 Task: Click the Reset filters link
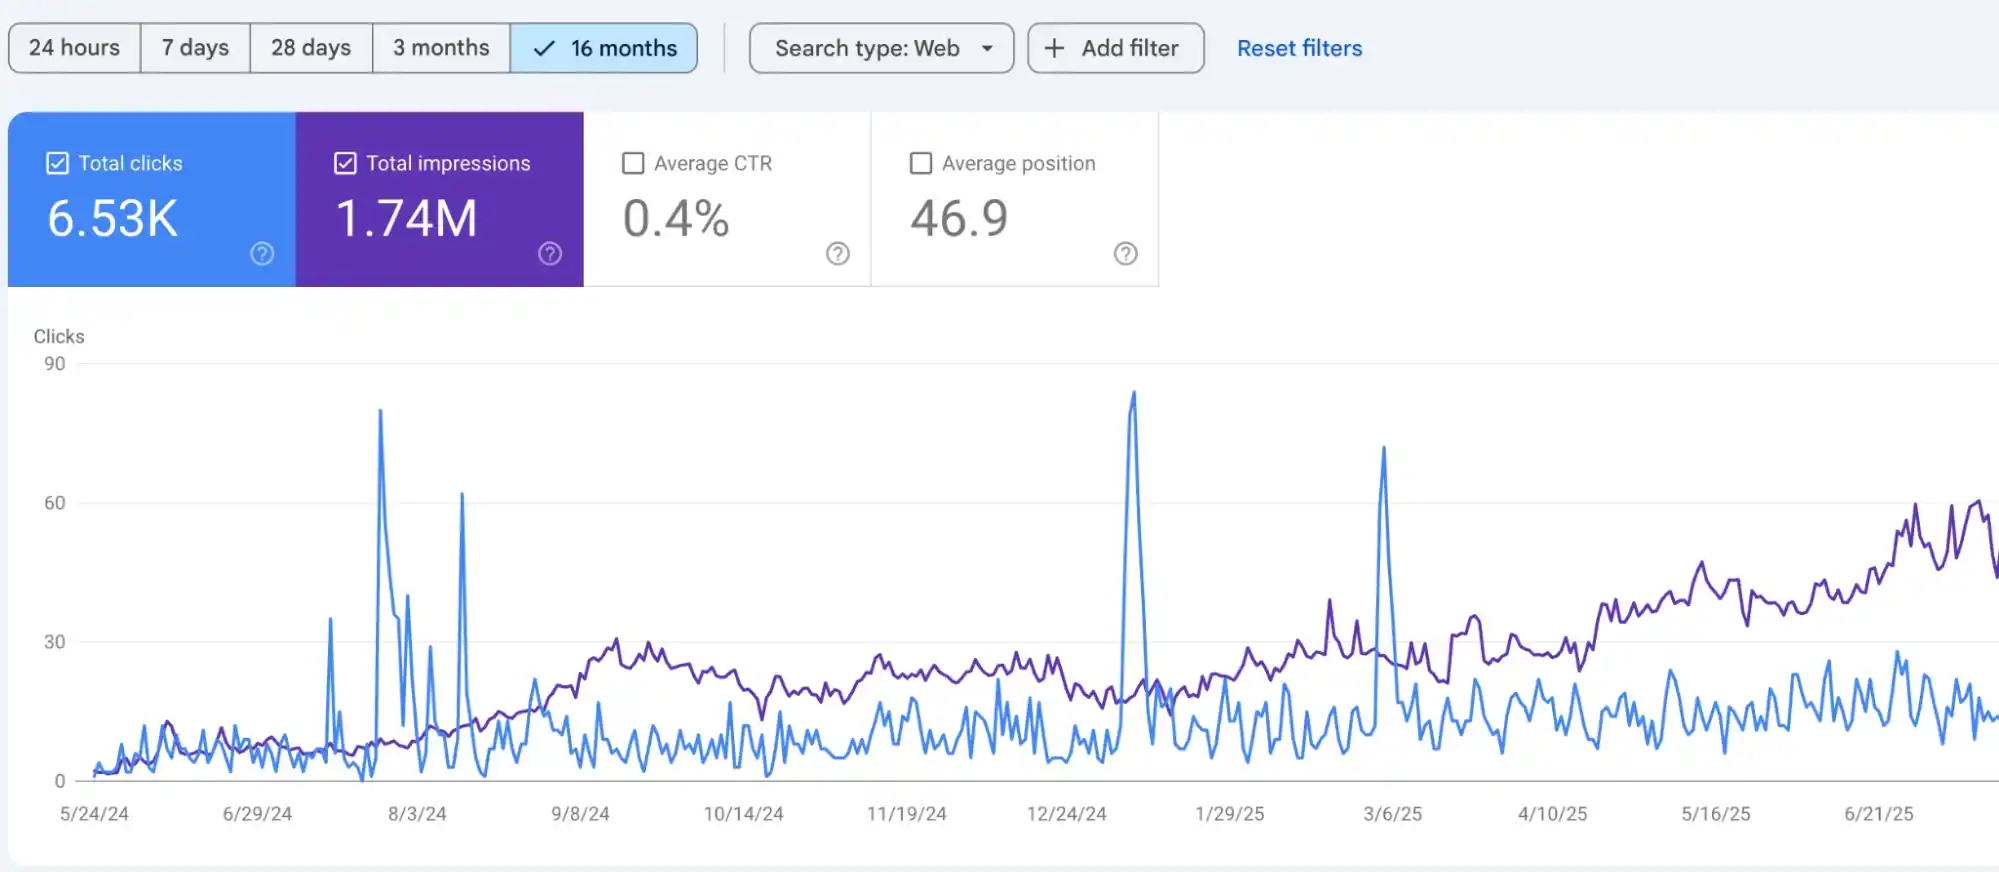pos(1299,48)
